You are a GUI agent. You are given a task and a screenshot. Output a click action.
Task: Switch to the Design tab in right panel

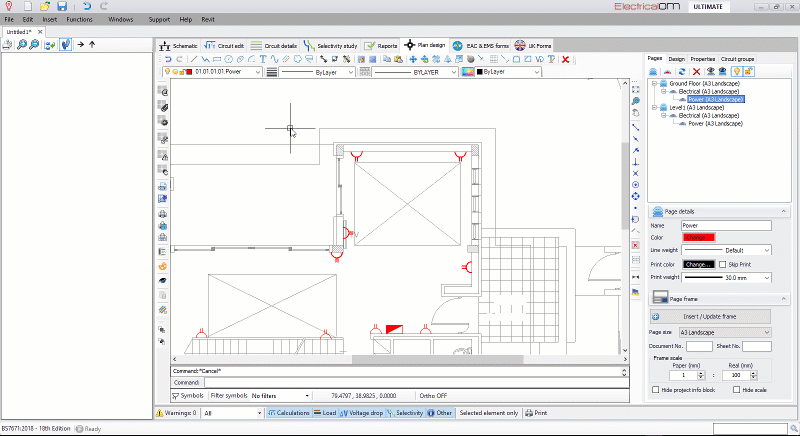[677, 59]
